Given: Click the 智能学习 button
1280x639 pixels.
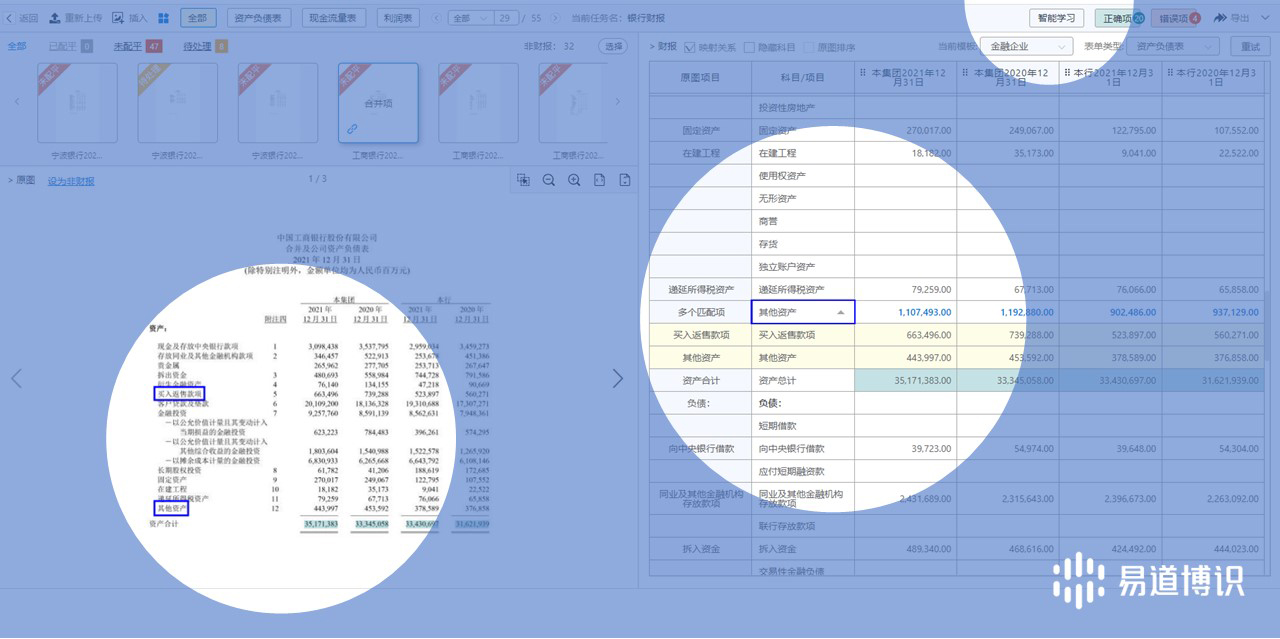Looking at the screenshot, I should coord(1056,18).
